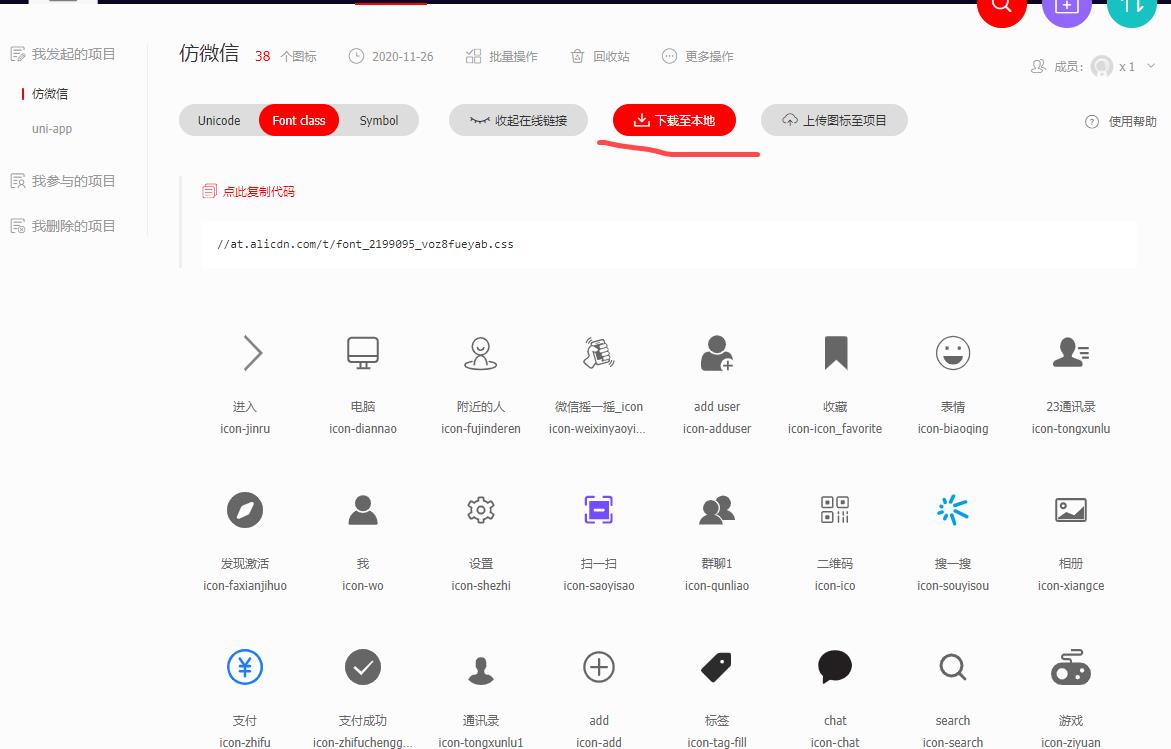1171x749 pixels.
Task: Click the 群聊1 group chat icon
Action: (716, 510)
